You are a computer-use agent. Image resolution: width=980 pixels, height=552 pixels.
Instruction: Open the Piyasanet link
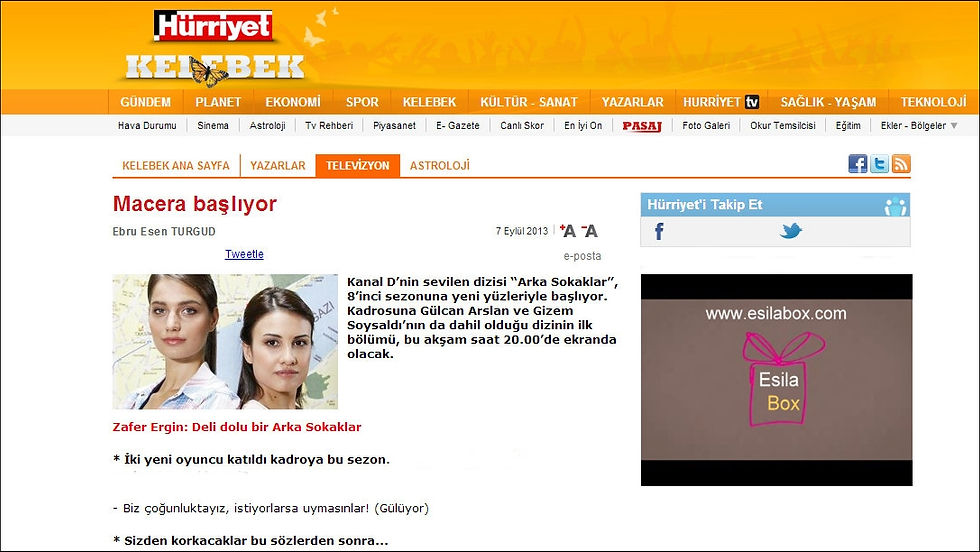click(x=394, y=126)
